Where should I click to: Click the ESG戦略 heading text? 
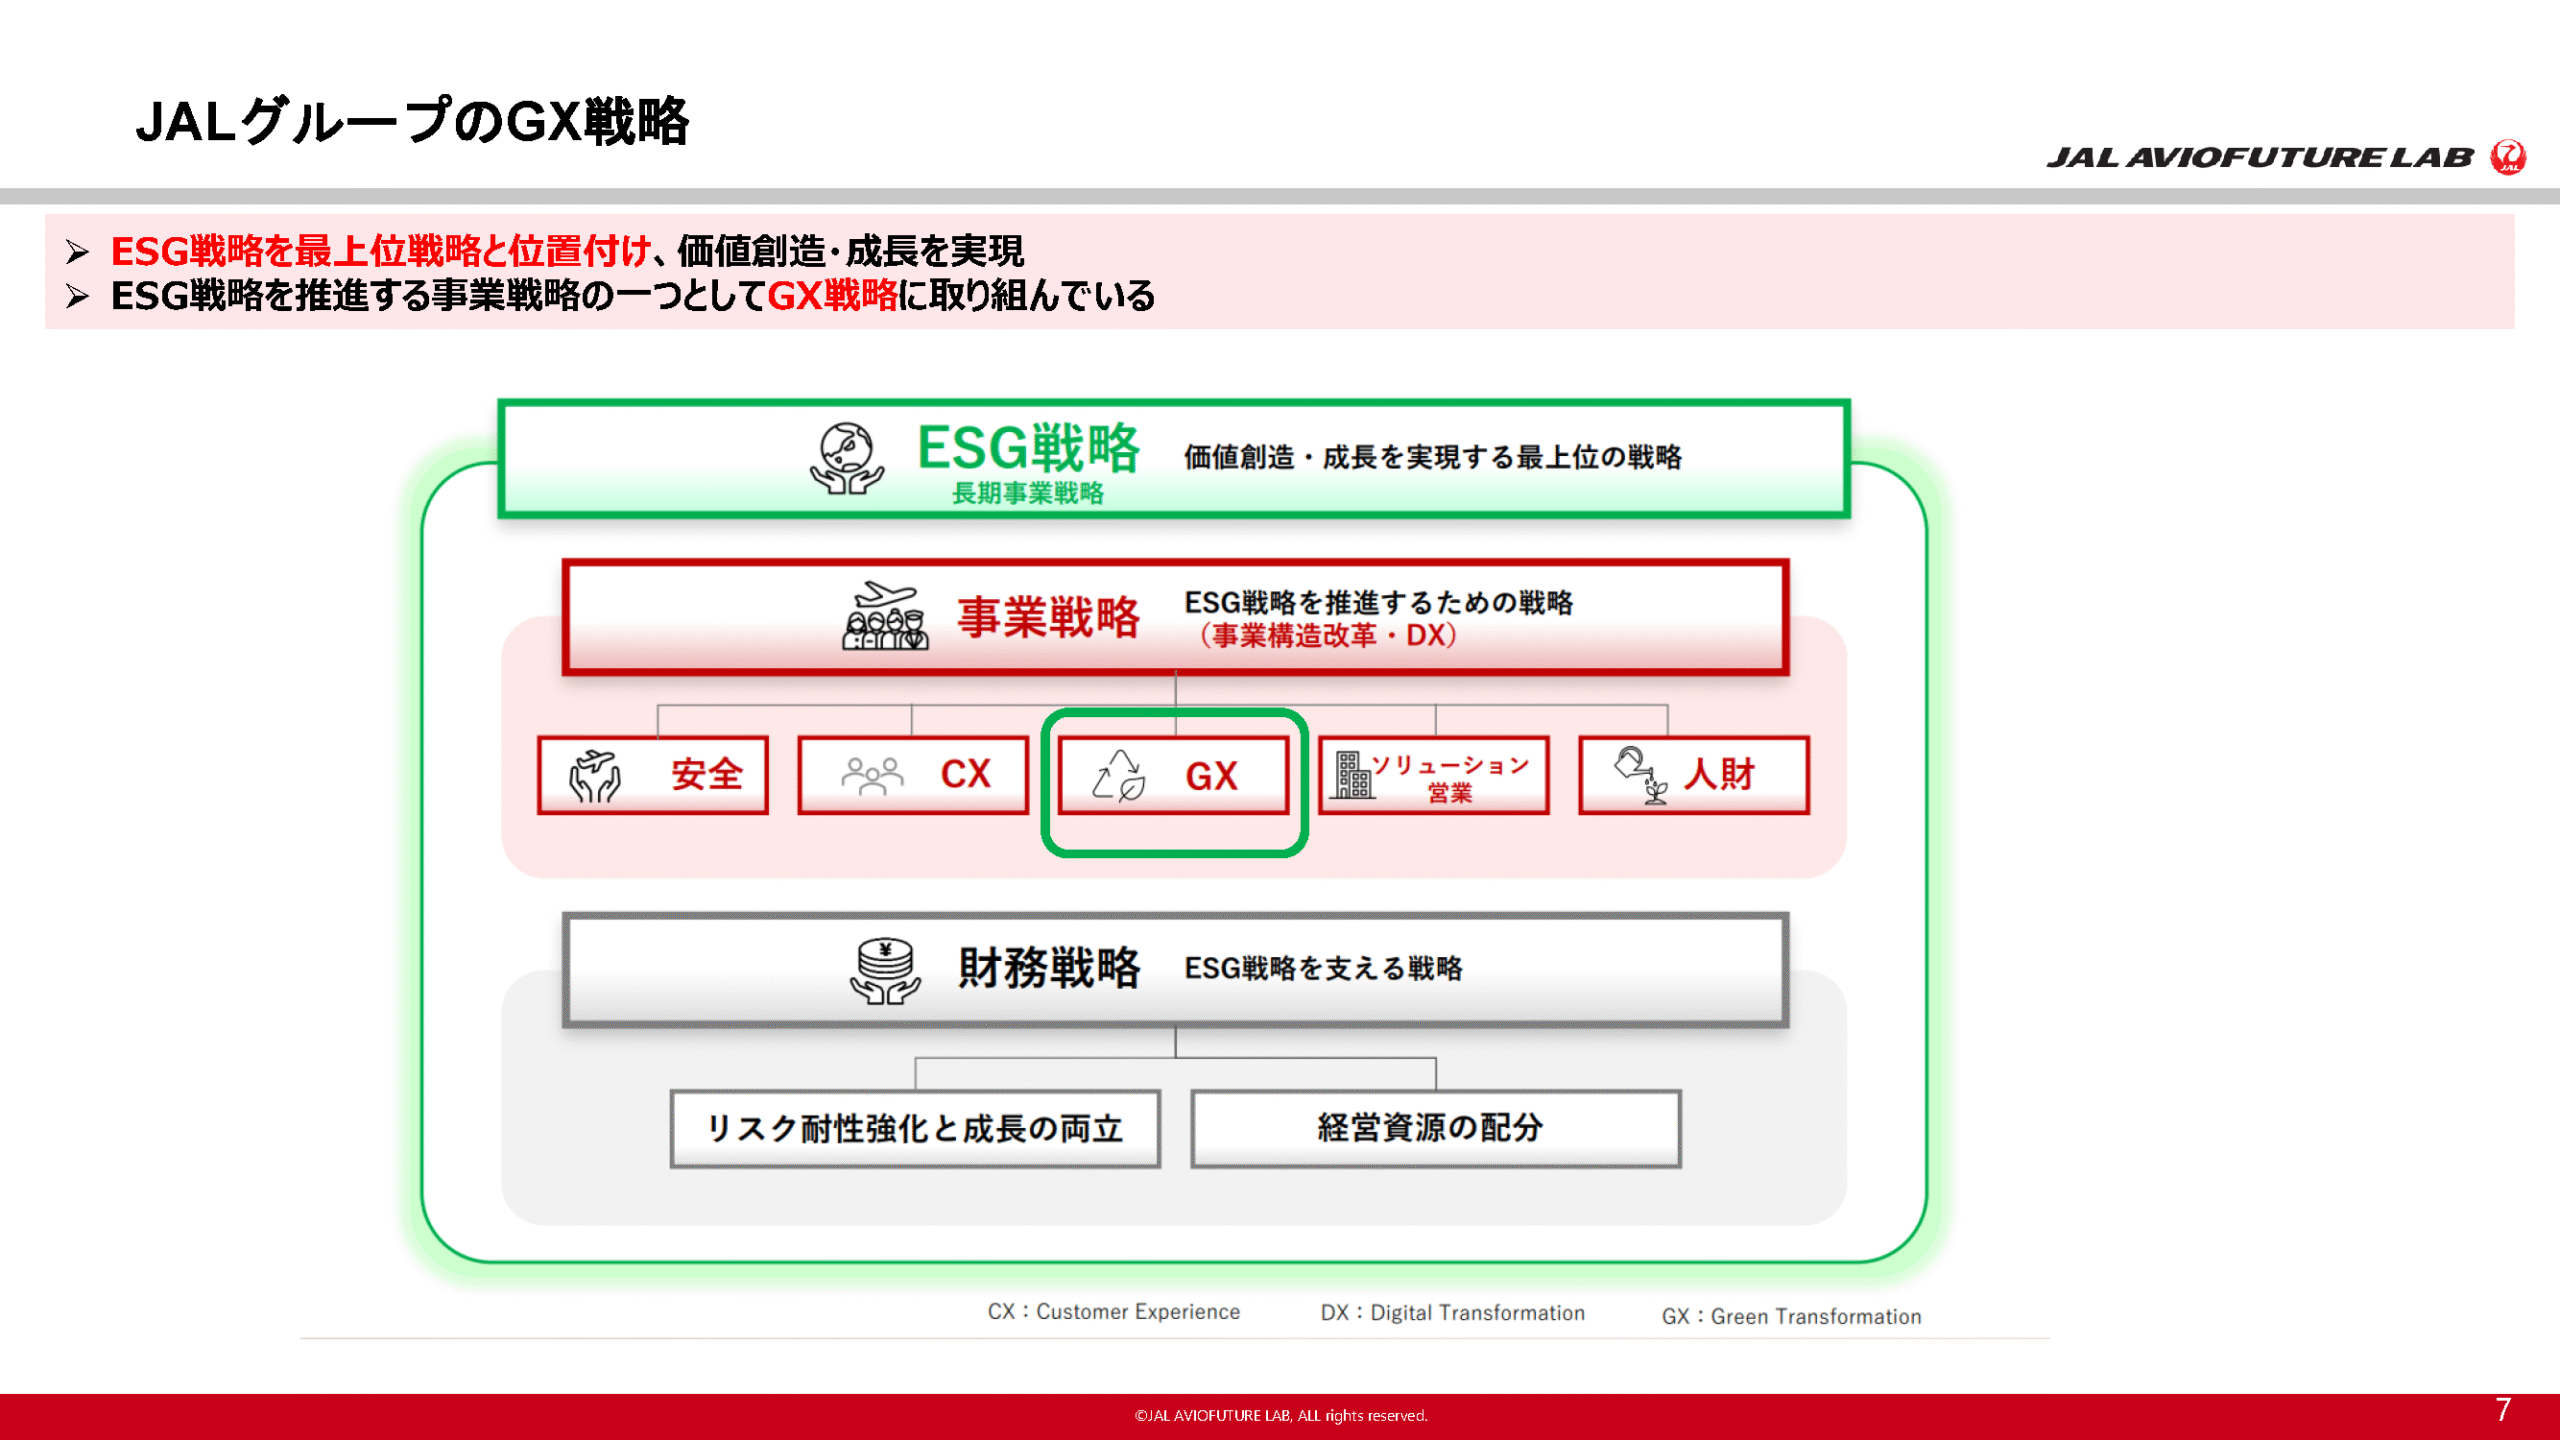pos(1028,448)
